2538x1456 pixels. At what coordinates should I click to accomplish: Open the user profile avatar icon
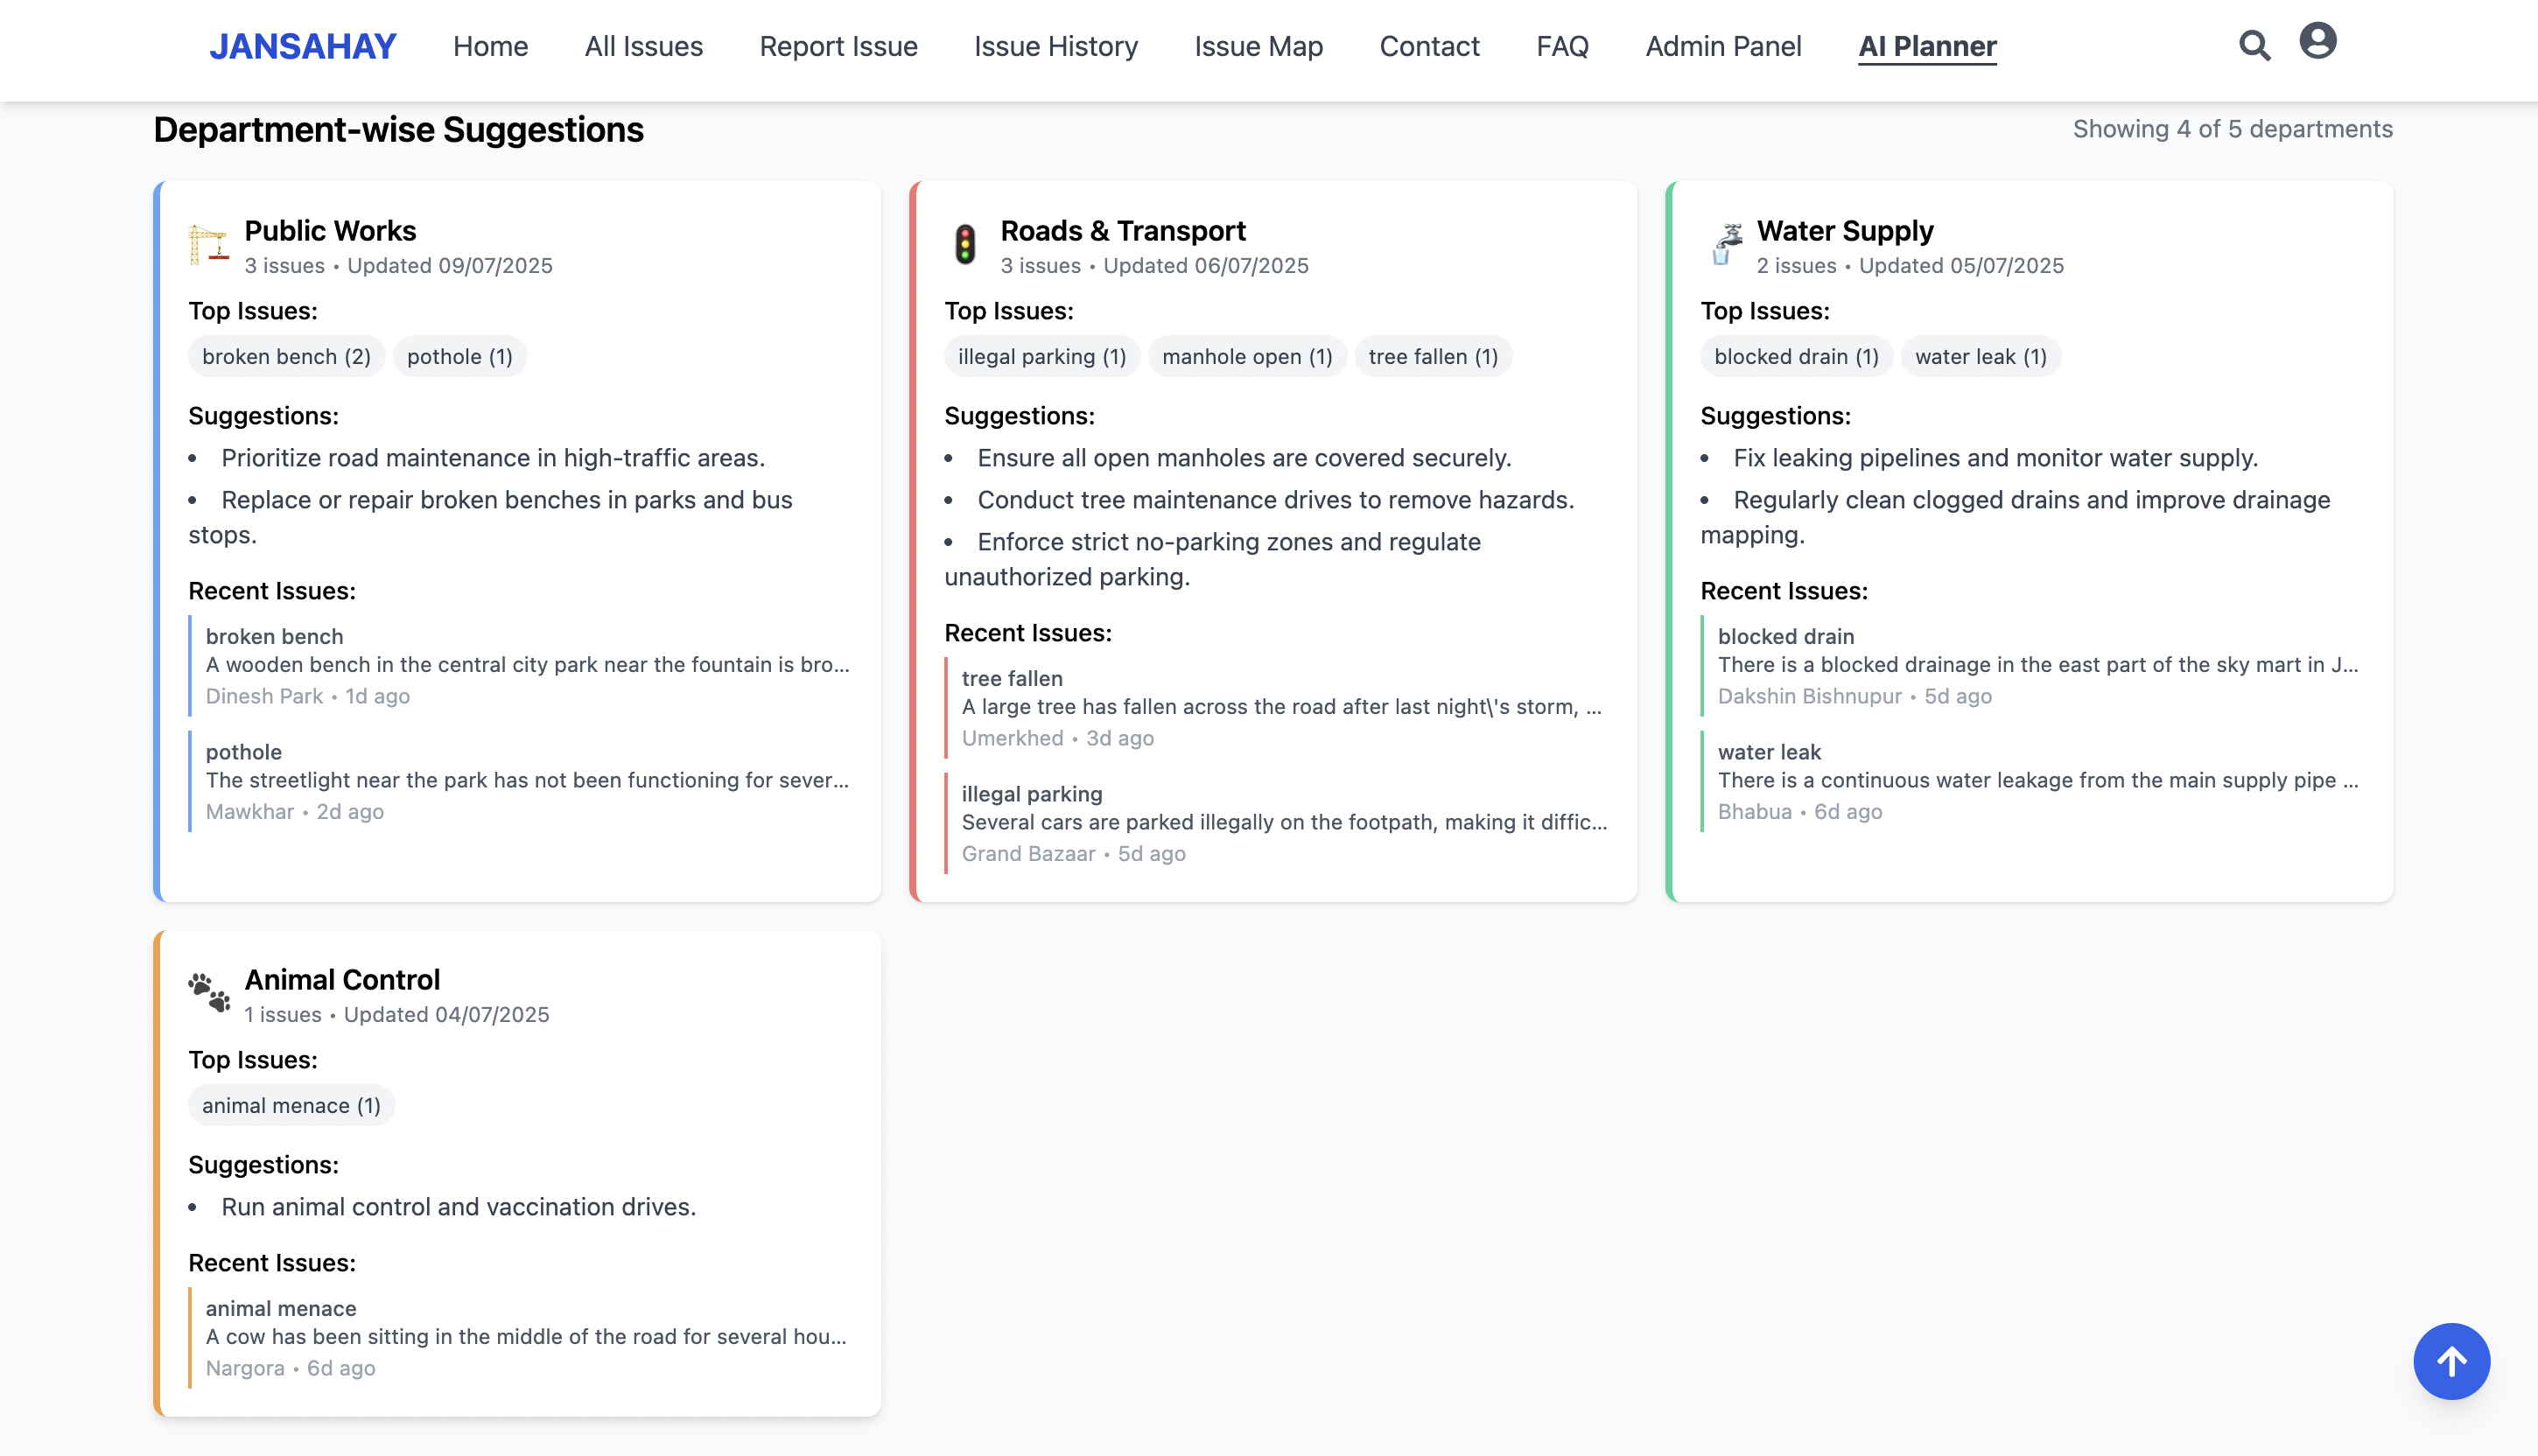pos(2317,41)
